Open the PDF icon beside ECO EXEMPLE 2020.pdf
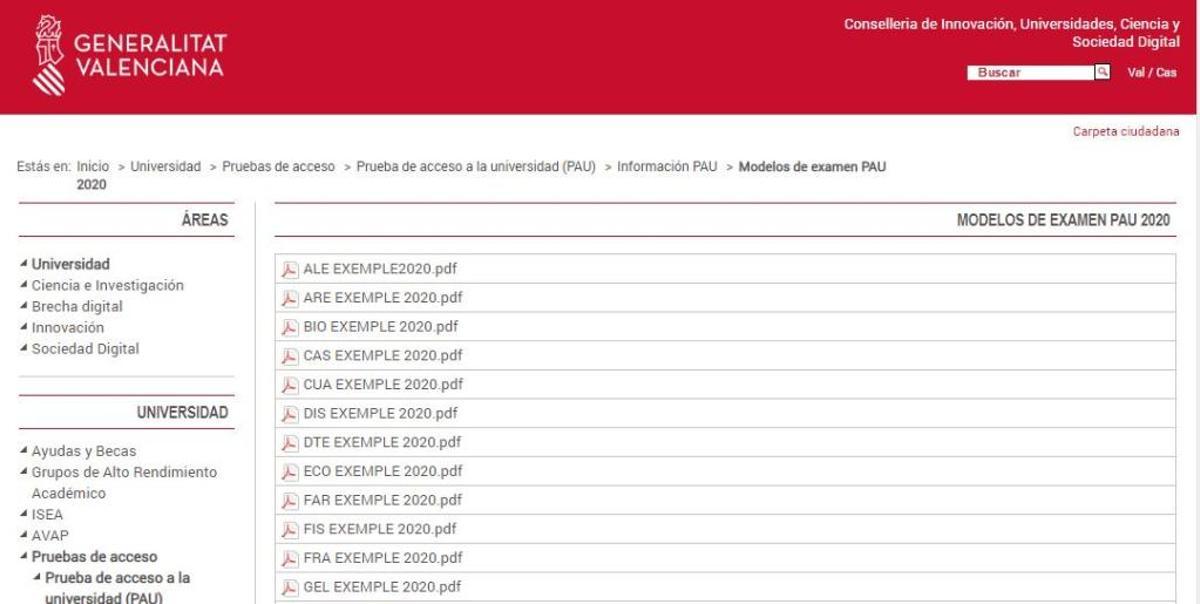1200x604 pixels. click(x=288, y=470)
